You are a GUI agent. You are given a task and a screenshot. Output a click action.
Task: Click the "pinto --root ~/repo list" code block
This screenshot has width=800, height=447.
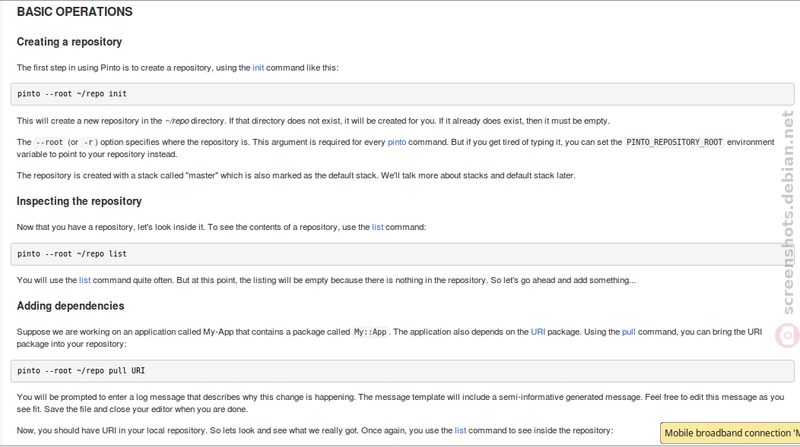click(403, 254)
